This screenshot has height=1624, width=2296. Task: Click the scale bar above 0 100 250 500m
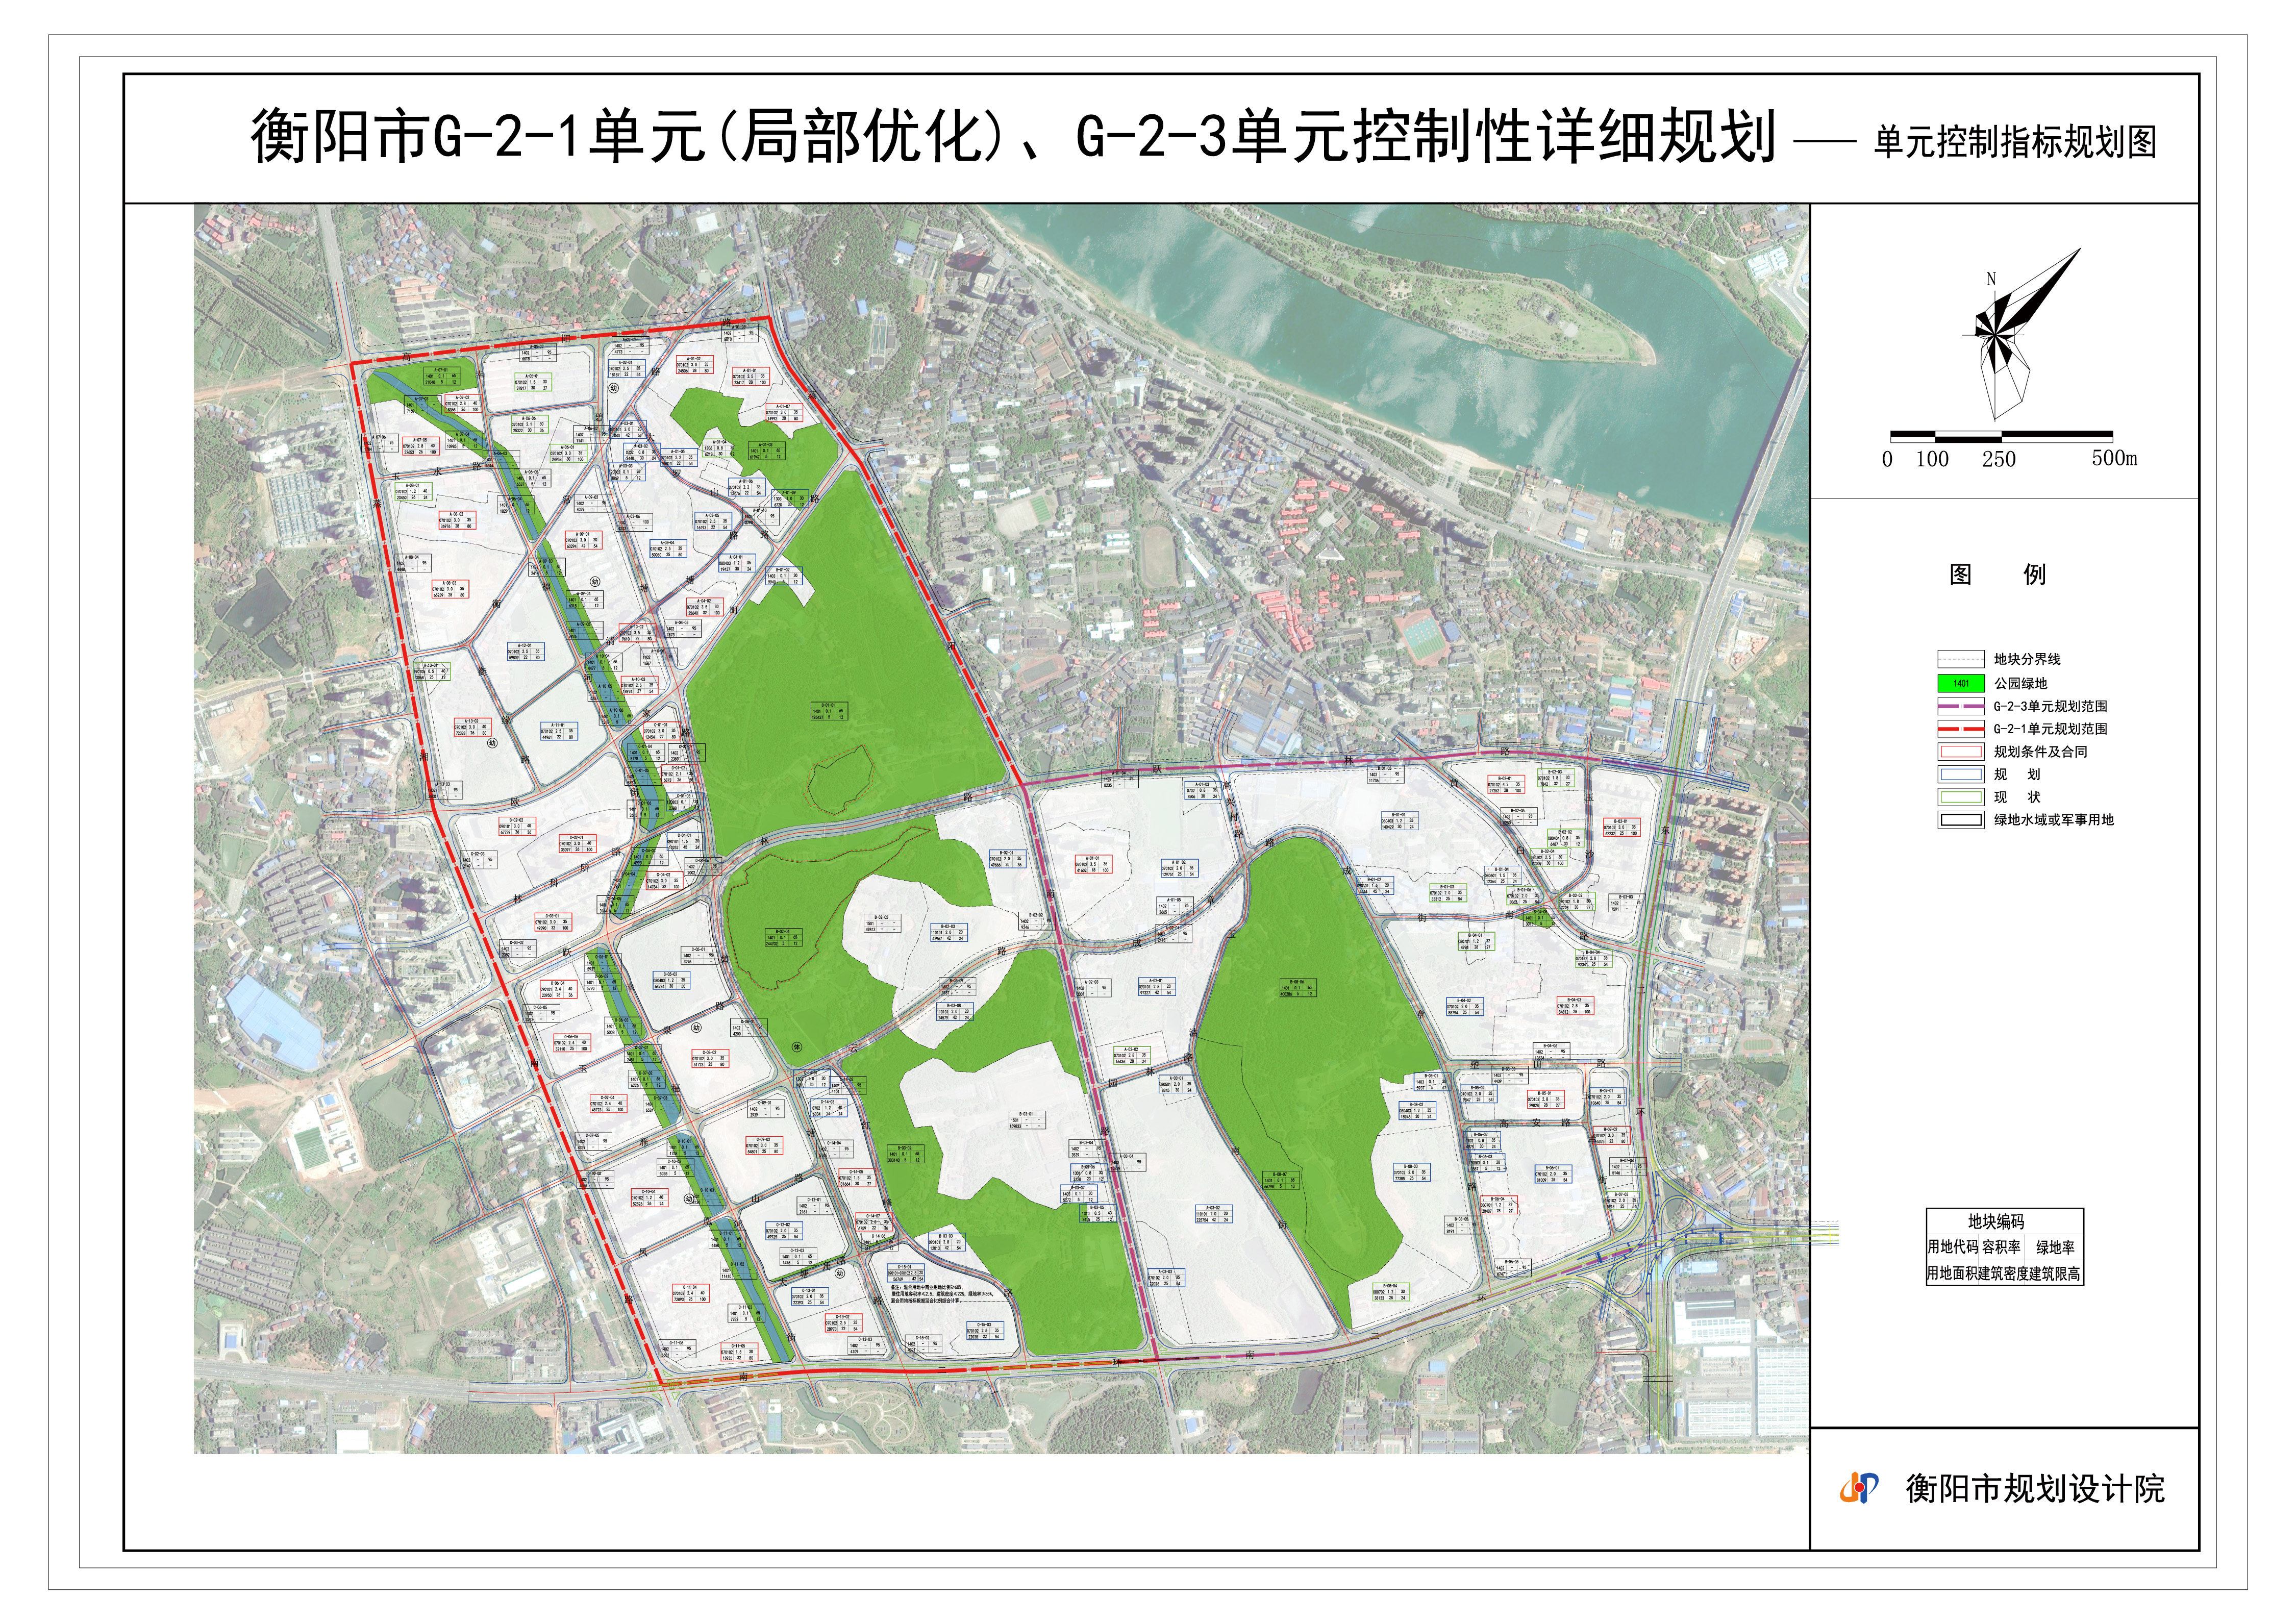click(2001, 436)
